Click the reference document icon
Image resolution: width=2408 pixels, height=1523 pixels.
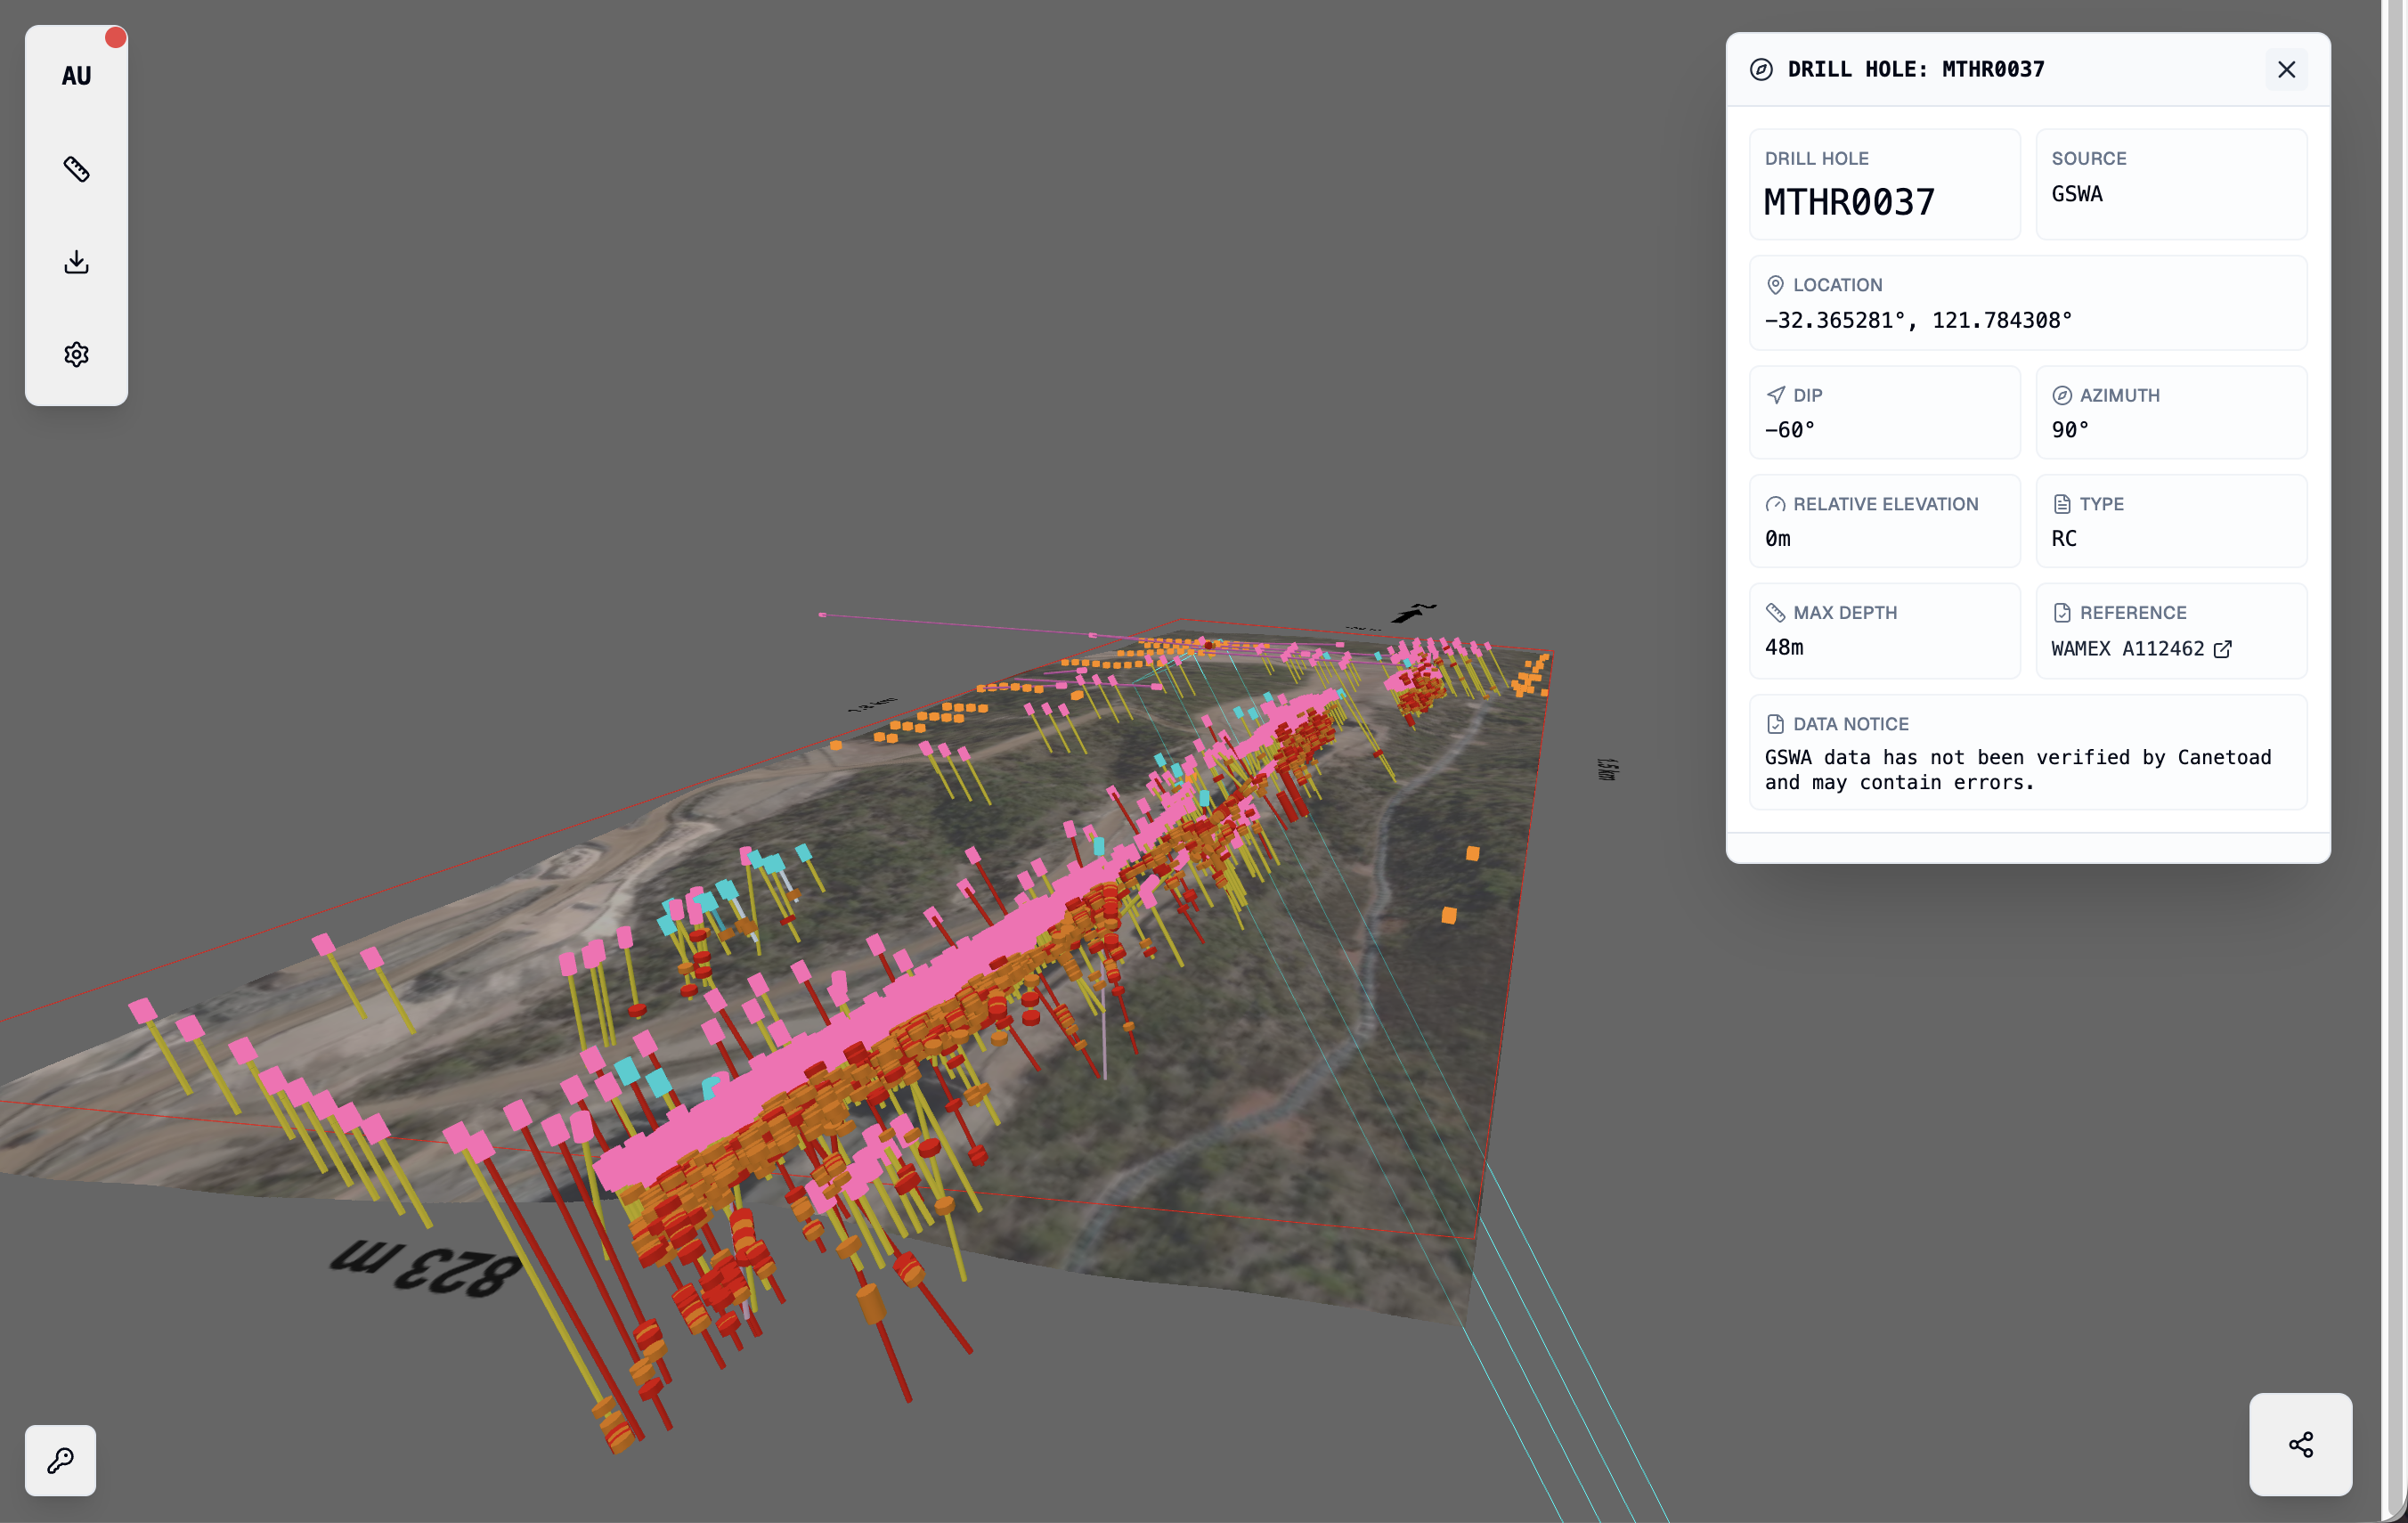pos(2062,612)
